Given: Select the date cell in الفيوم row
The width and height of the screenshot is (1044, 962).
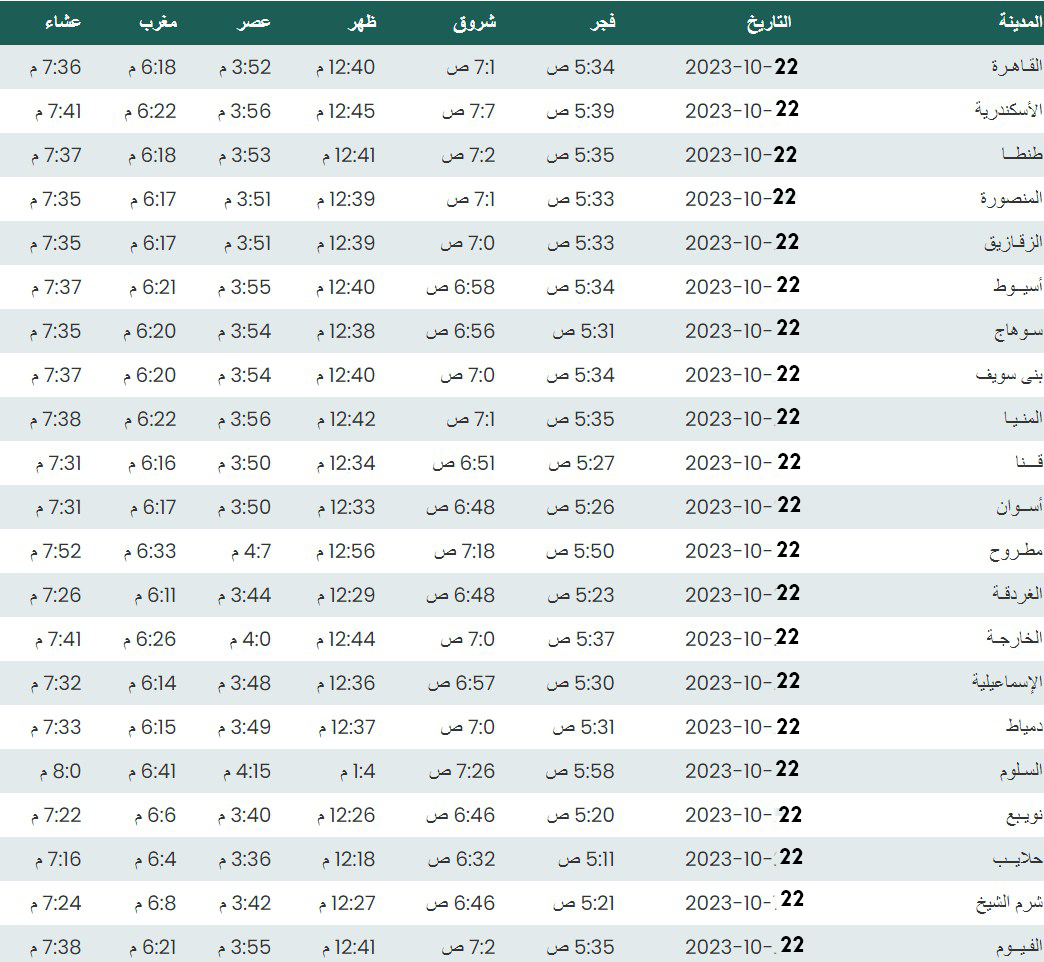Looking at the screenshot, I should point(743,946).
